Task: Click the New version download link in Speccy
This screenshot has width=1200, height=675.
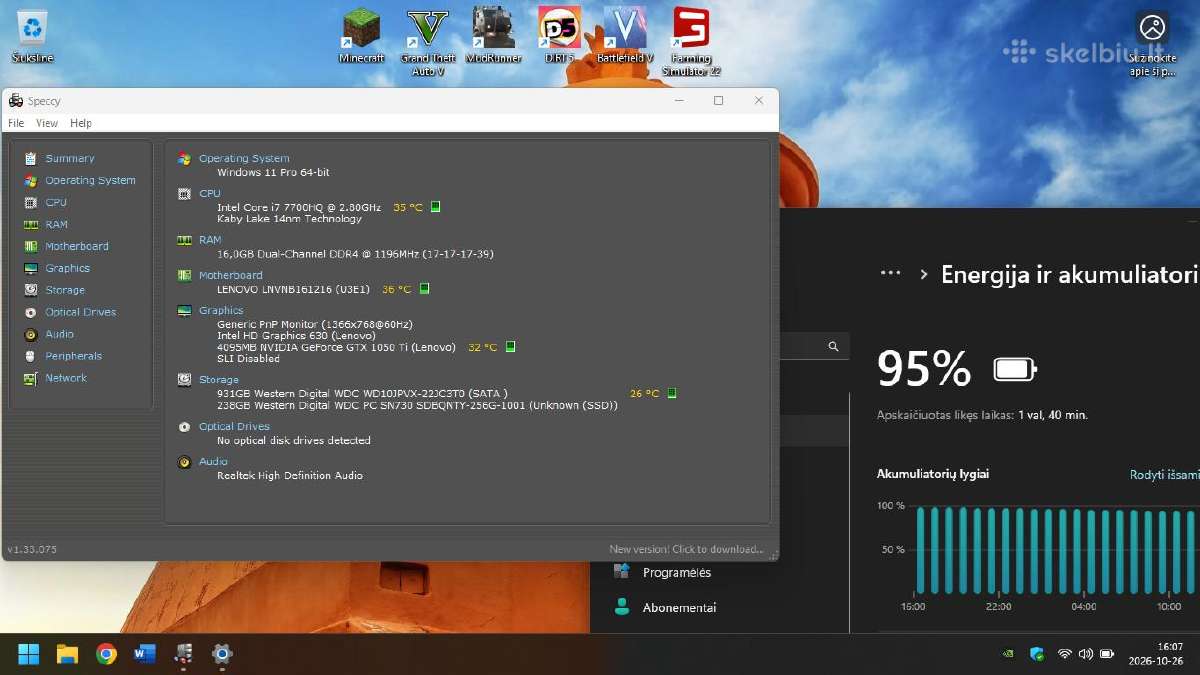Action: 686,549
